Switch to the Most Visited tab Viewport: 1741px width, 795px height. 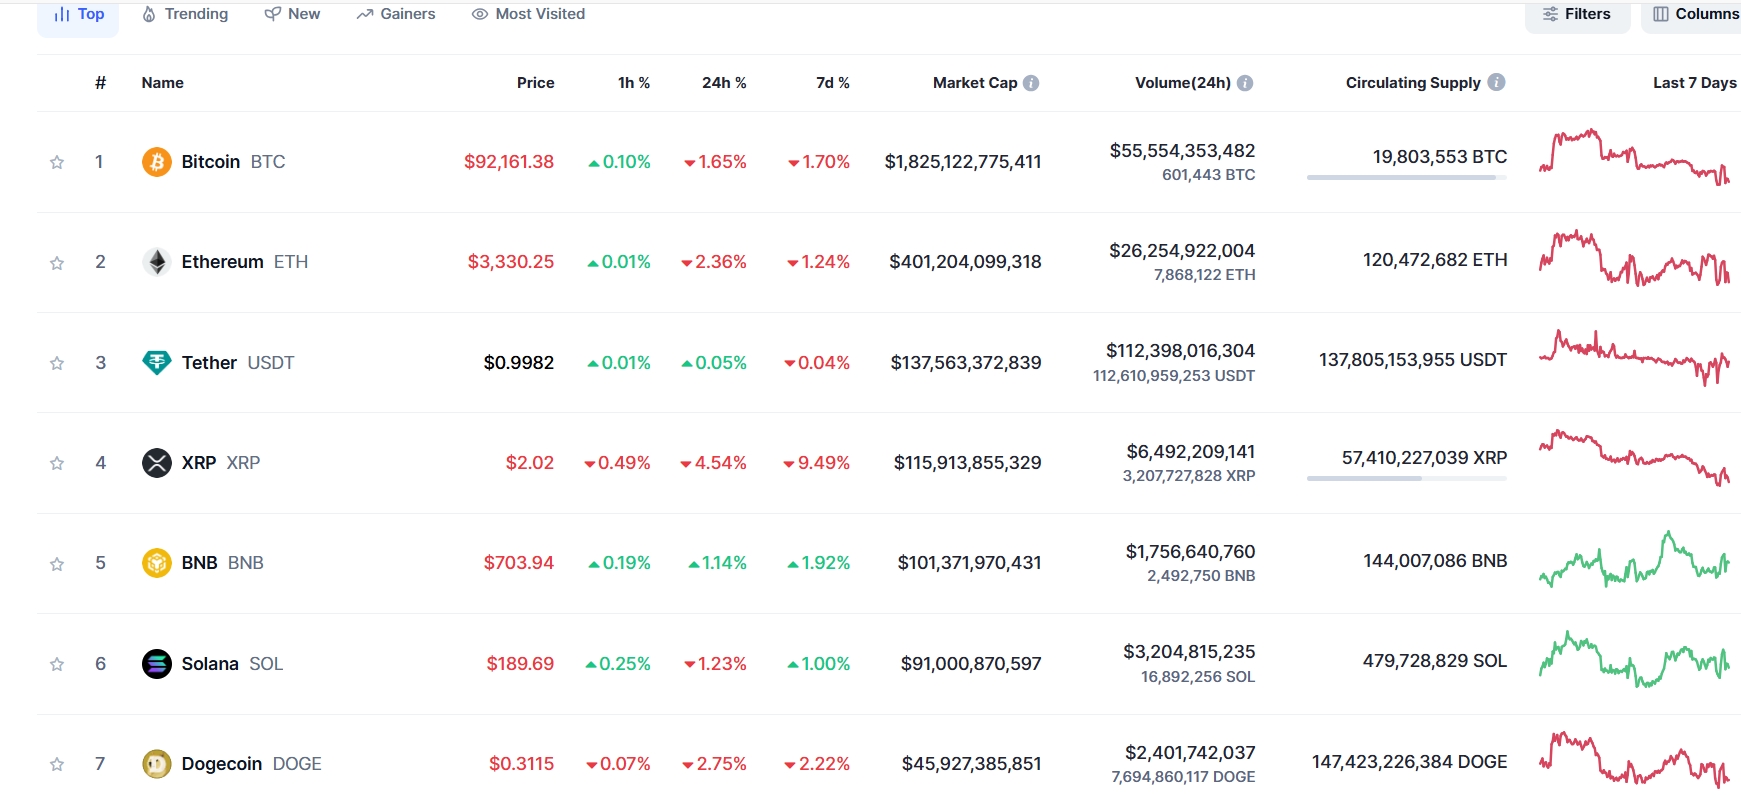tap(528, 14)
